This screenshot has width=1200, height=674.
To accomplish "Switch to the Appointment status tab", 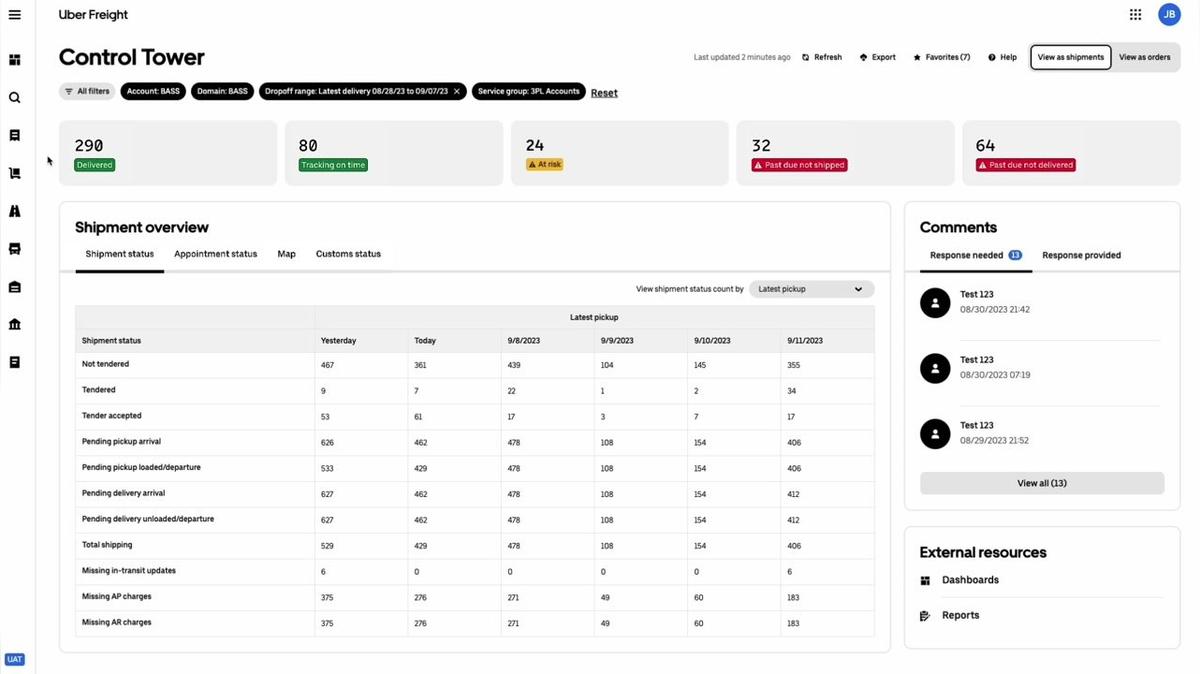I will click(215, 254).
